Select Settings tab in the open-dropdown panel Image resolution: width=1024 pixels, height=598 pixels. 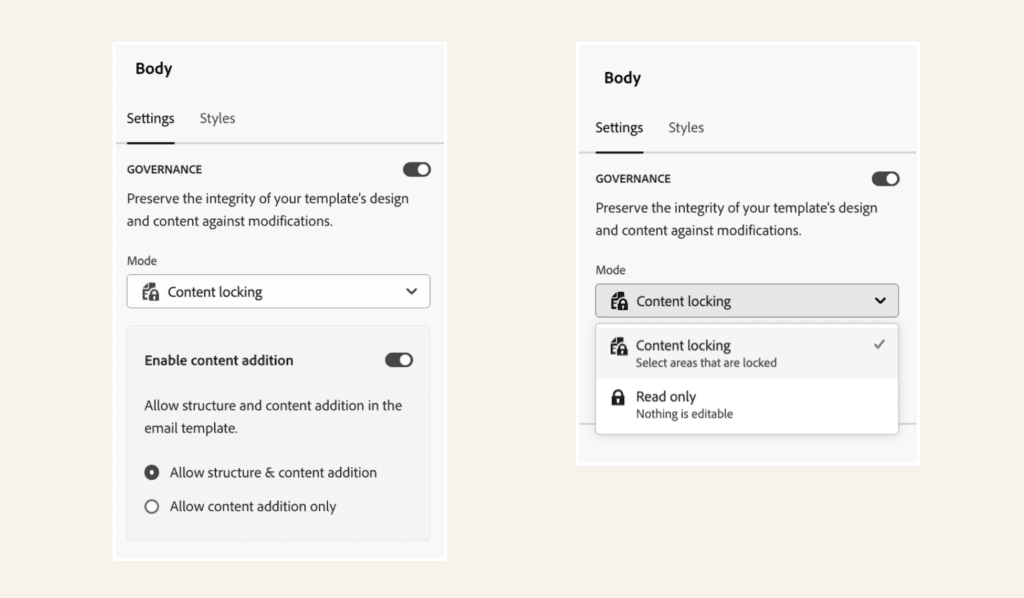click(x=619, y=127)
